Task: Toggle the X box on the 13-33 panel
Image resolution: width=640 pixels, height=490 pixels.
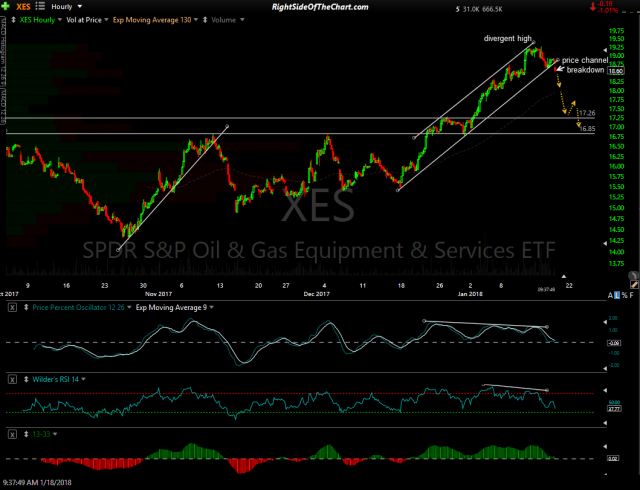Action: click(x=12, y=436)
